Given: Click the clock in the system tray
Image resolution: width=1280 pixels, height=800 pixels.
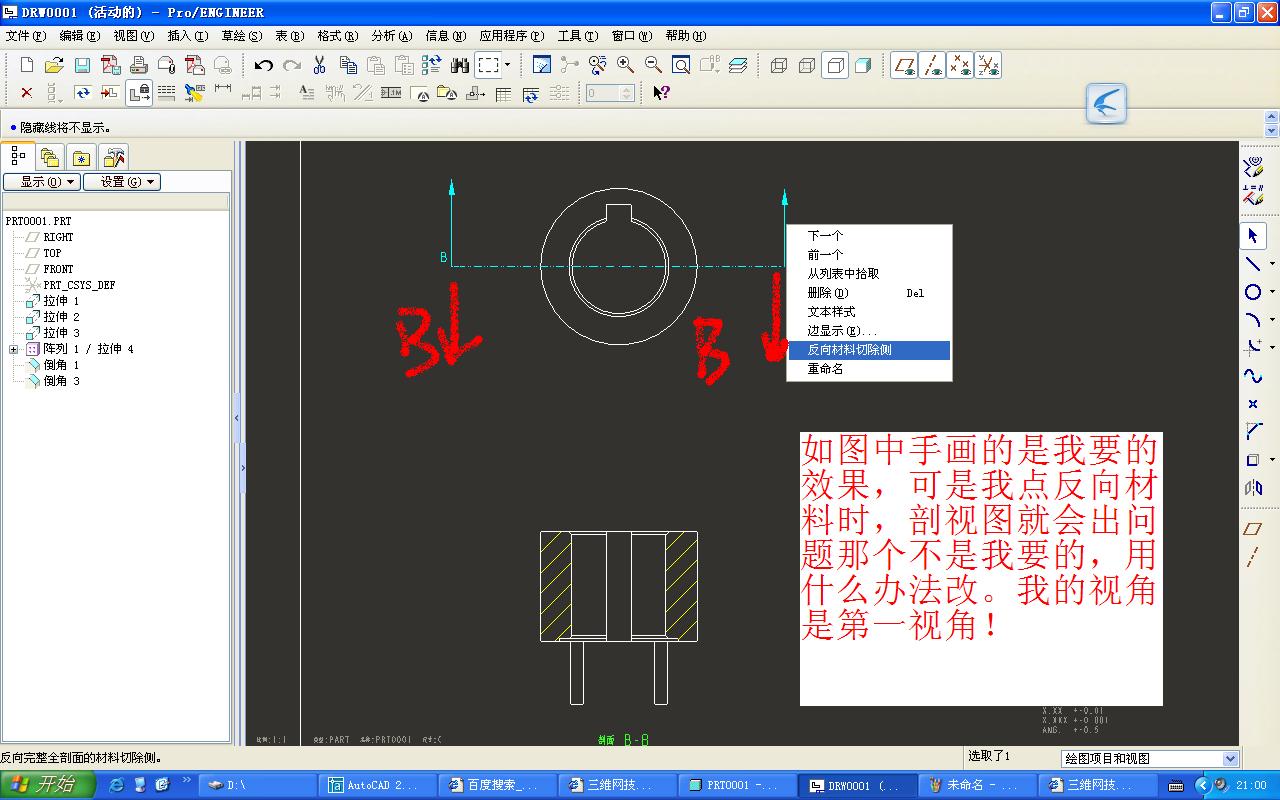Looking at the screenshot, I should click(x=1251, y=785).
